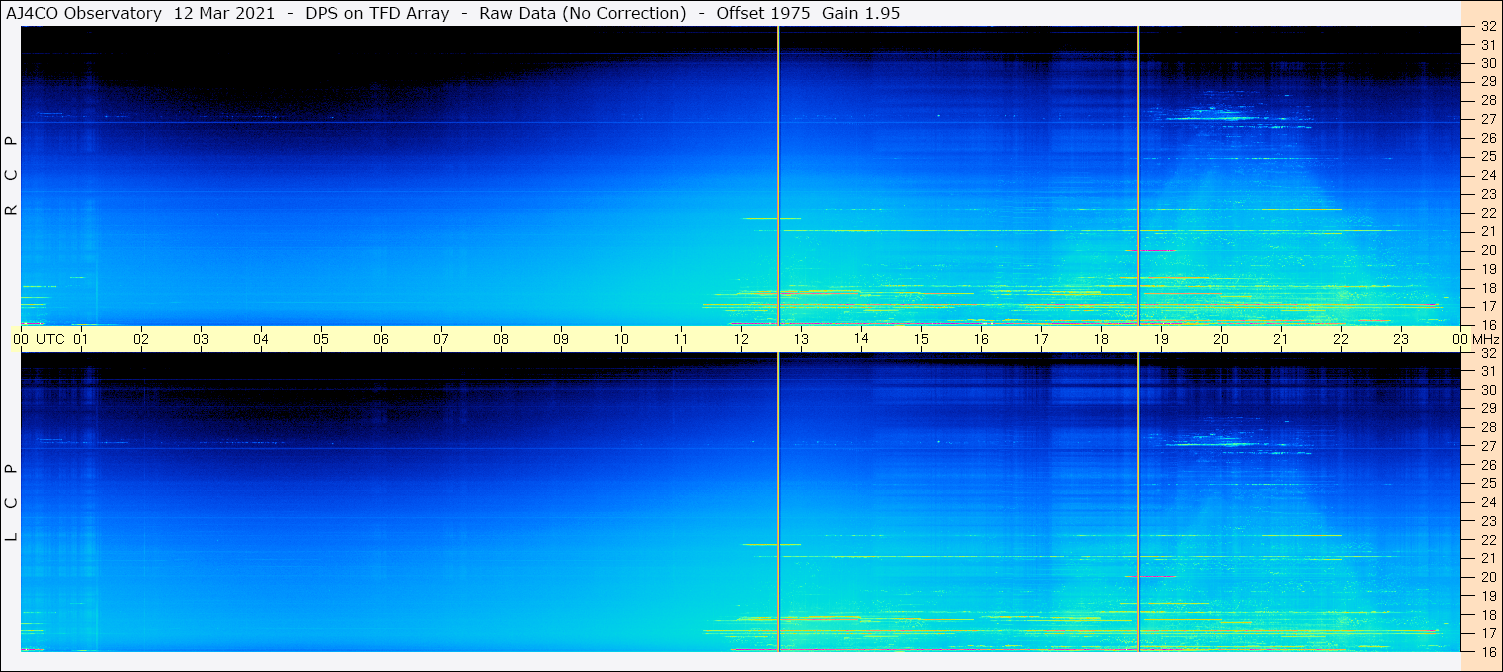1503x672 pixels.
Task: Click the '10' hour label on the time axis
Action: [x=621, y=339]
